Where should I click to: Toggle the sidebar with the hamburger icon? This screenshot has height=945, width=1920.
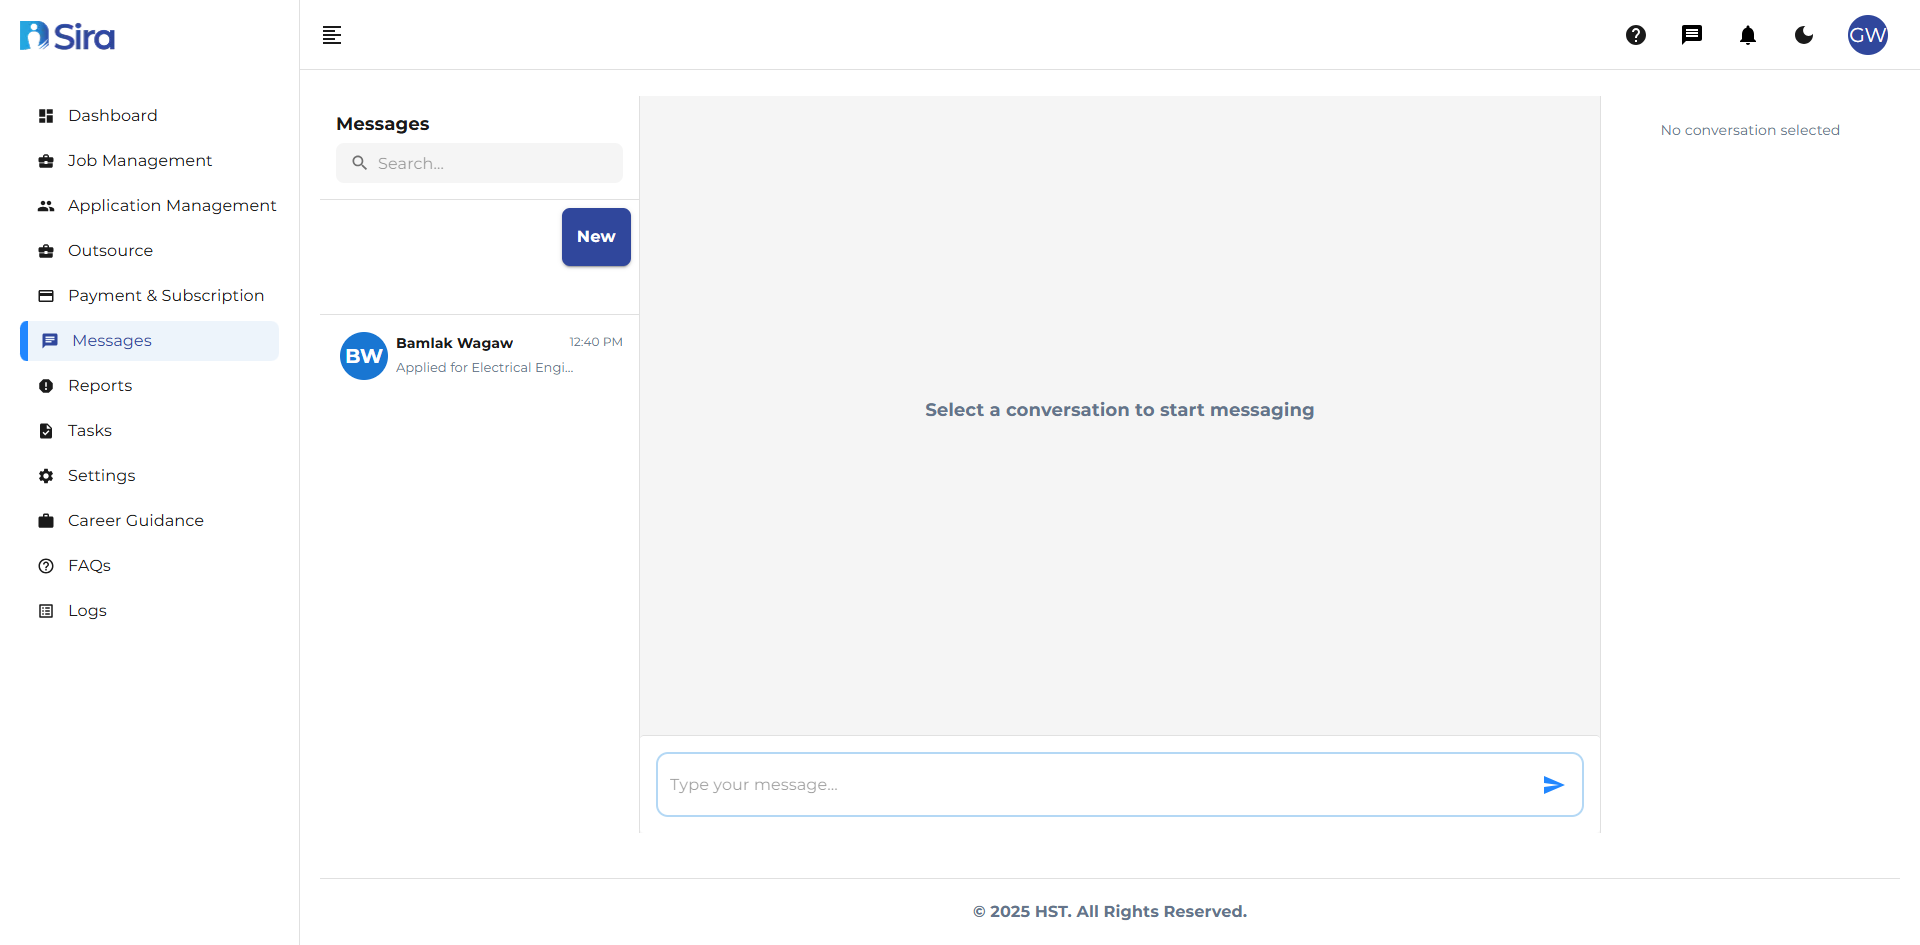pos(332,35)
